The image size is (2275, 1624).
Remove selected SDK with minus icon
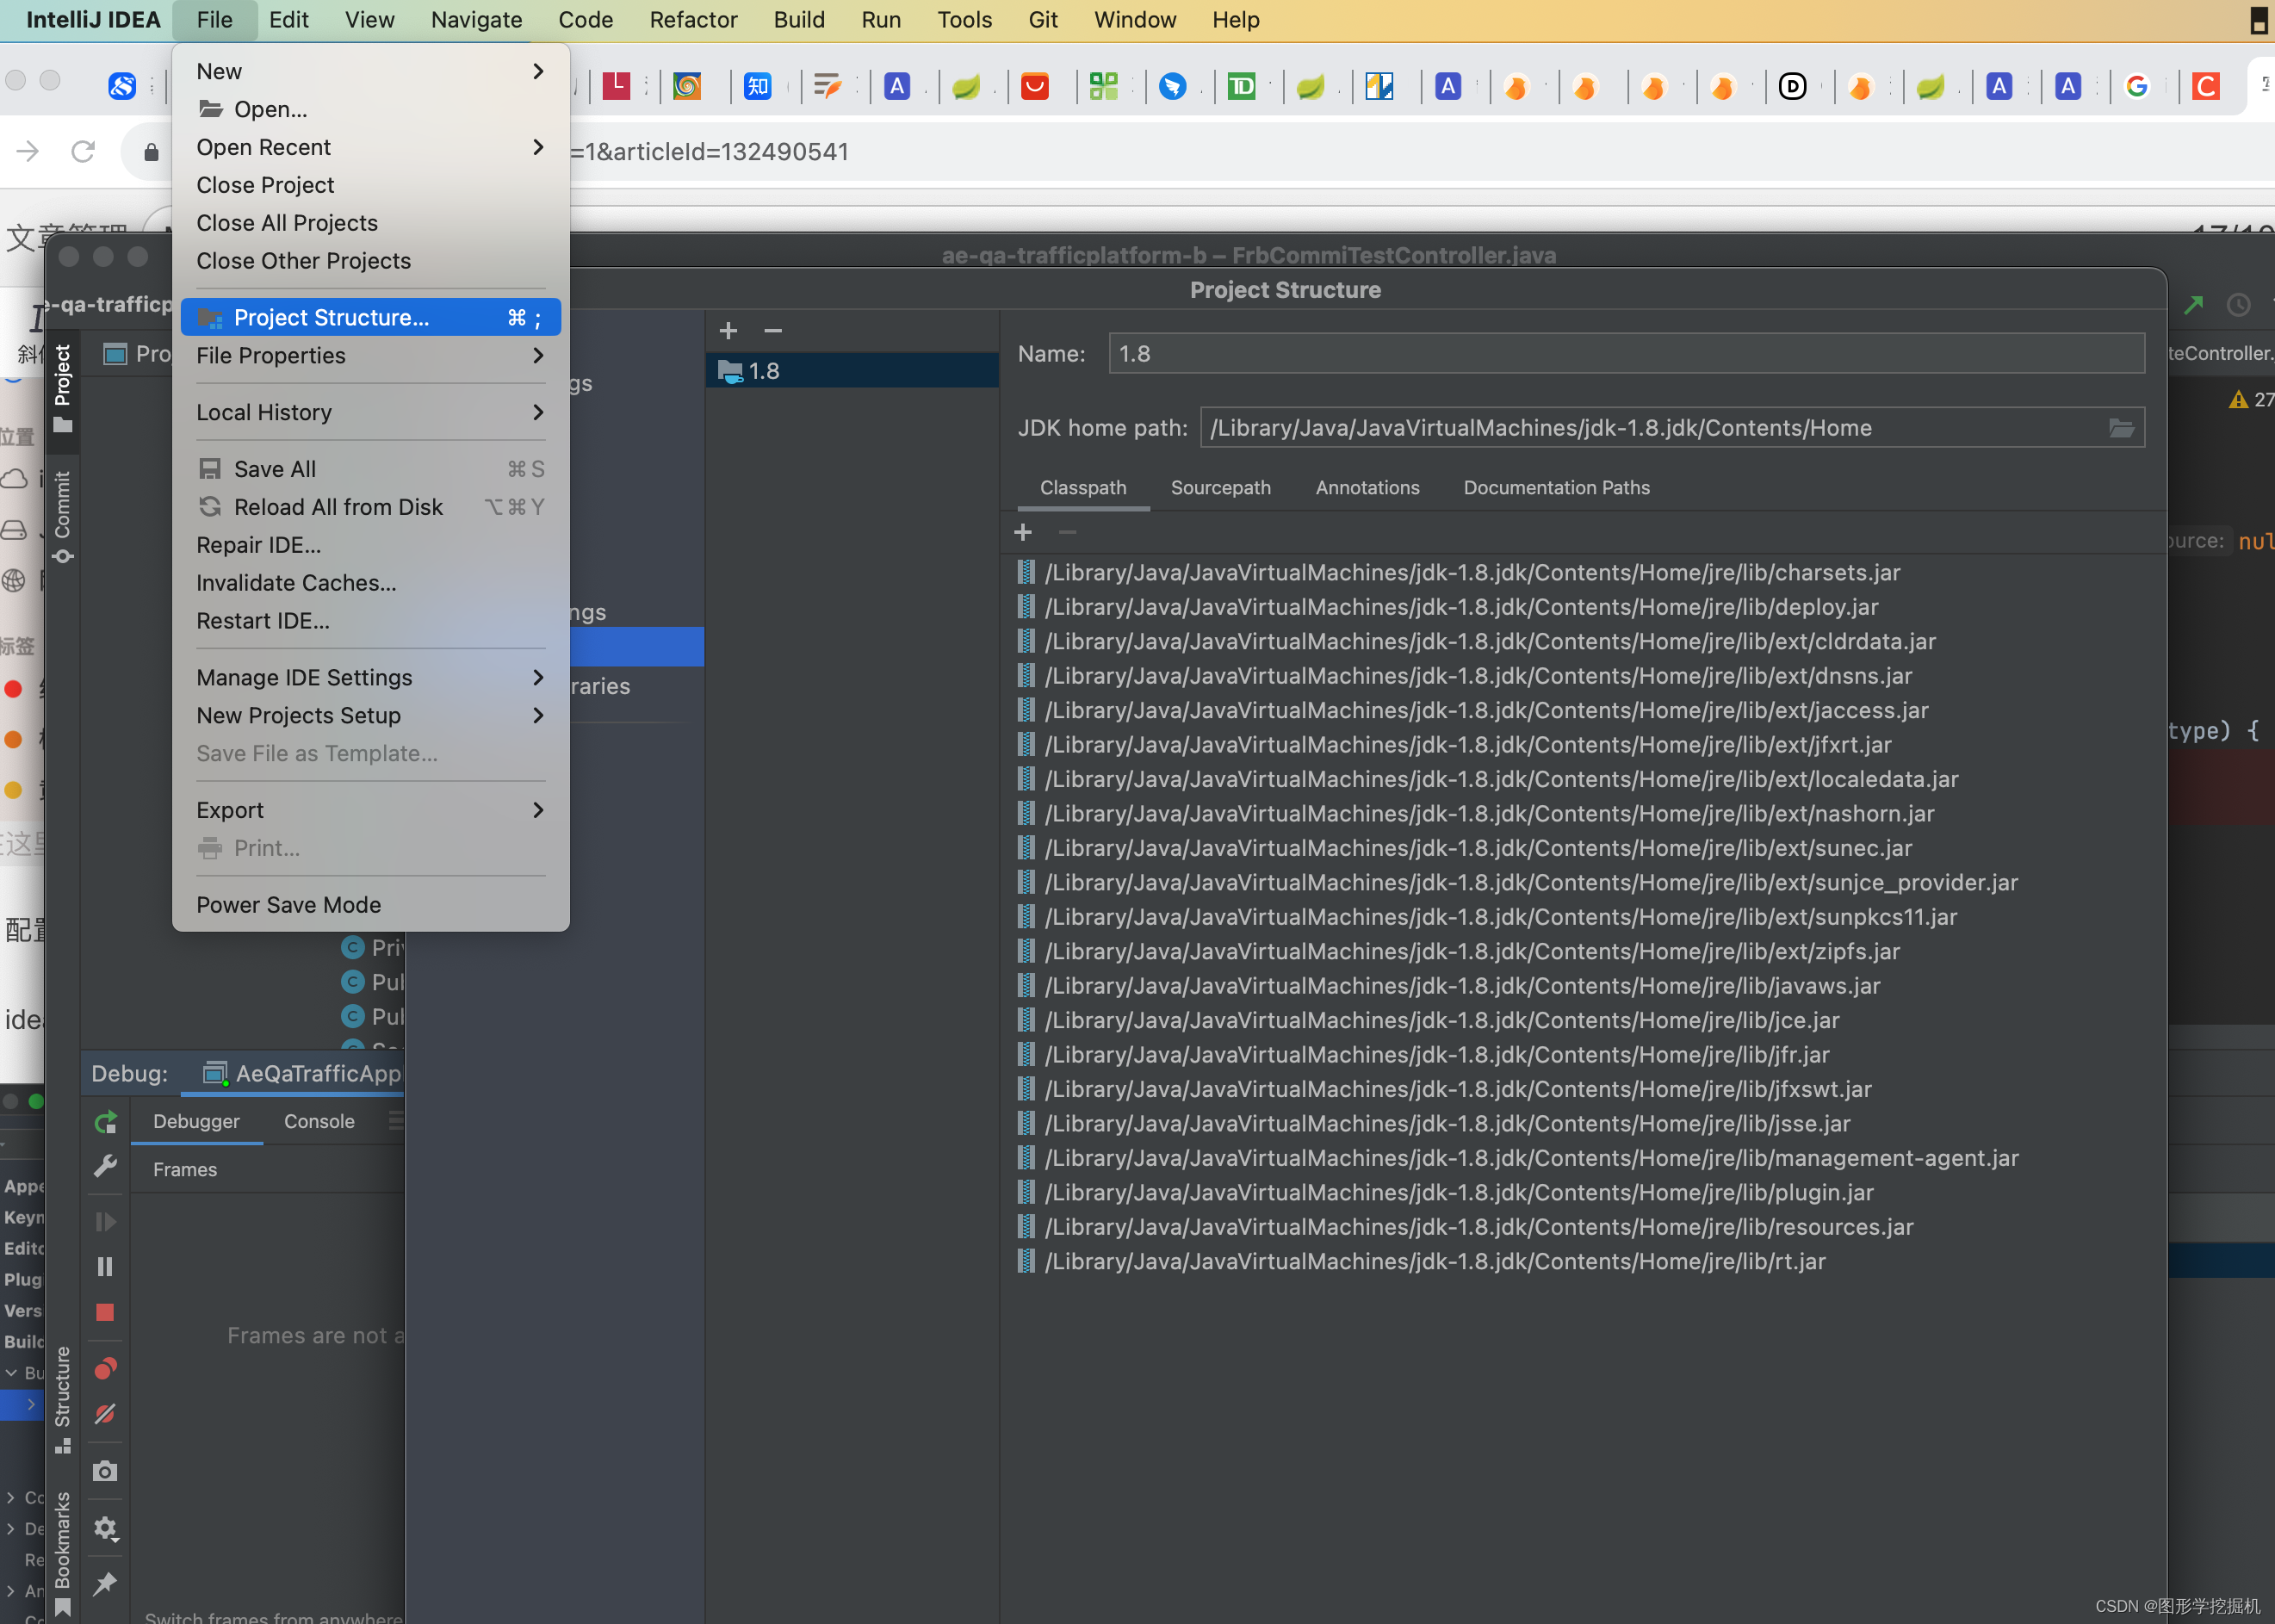(x=773, y=330)
